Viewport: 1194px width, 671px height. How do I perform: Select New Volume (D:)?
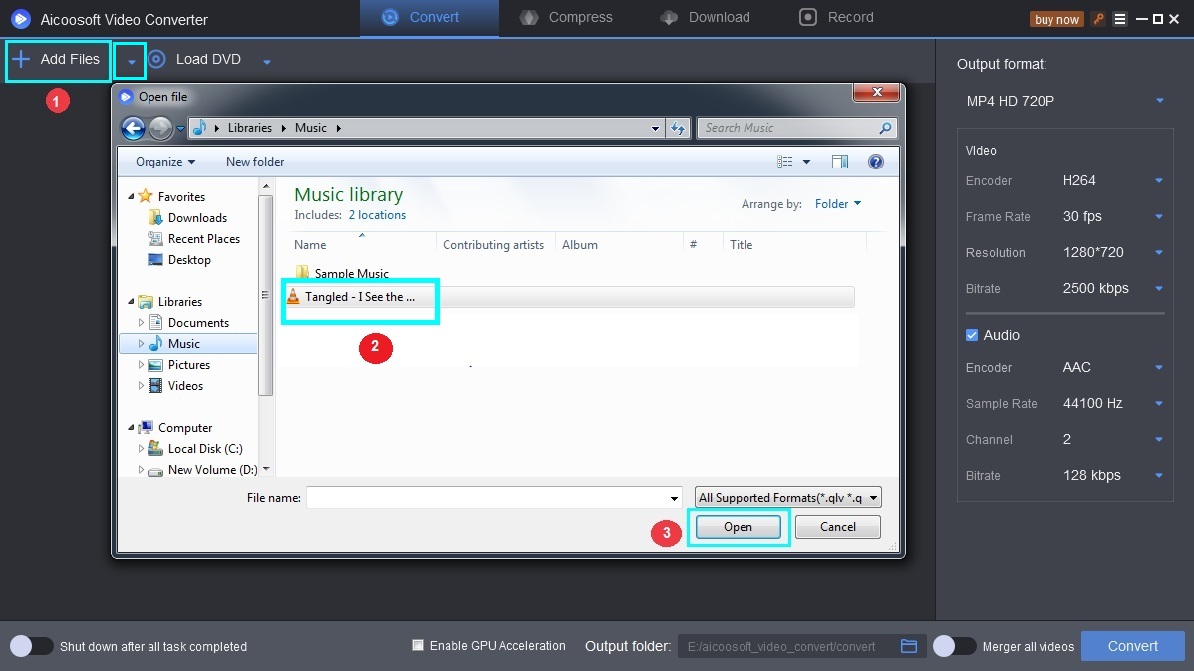[x=212, y=470]
